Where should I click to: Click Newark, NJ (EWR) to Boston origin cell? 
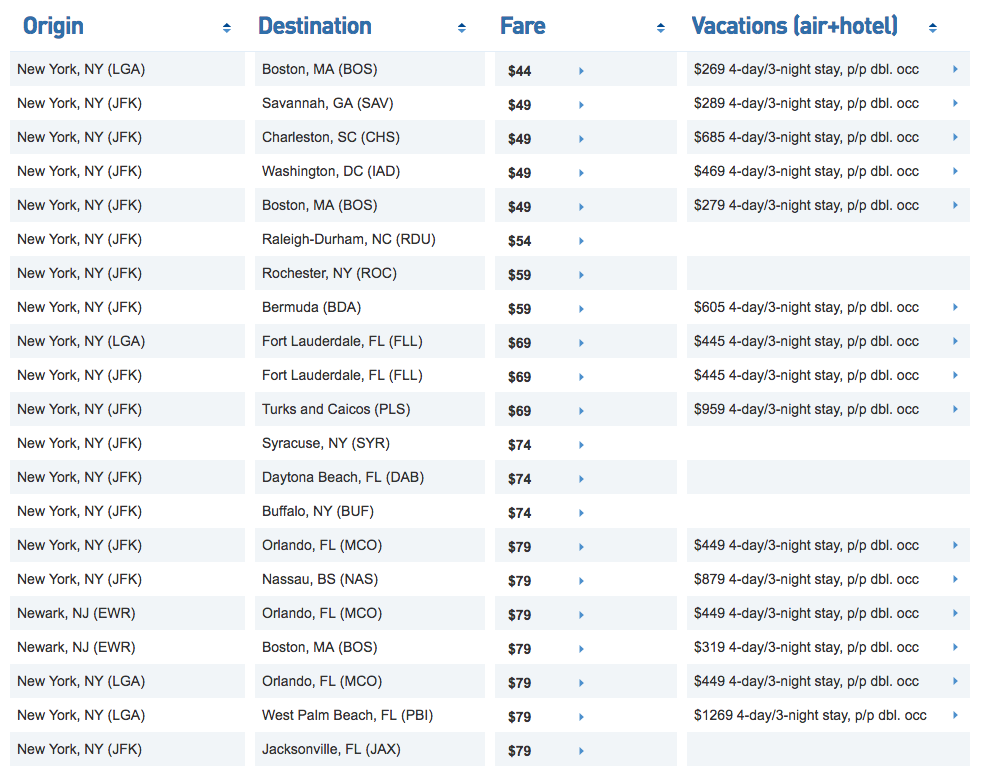click(x=76, y=647)
